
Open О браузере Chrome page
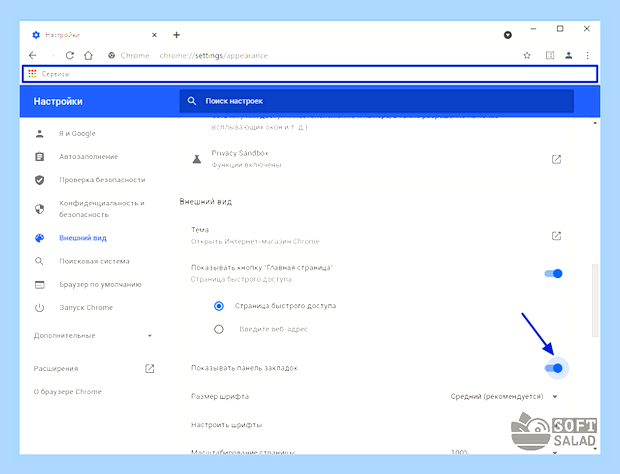67,392
